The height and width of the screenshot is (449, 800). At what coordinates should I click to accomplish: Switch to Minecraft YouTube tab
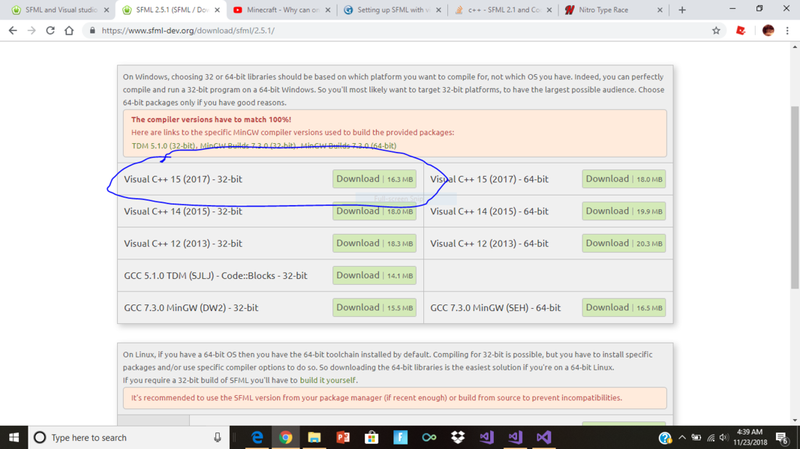[x=283, y=10]
